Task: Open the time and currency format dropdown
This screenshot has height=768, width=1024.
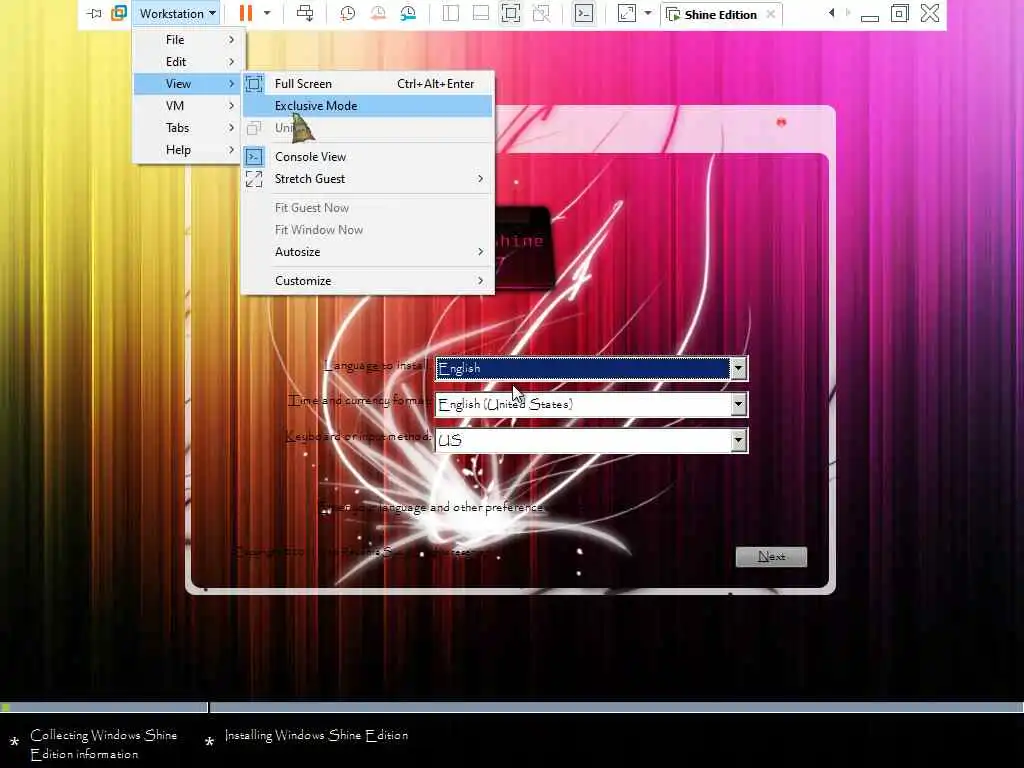Action: point(738,405)
